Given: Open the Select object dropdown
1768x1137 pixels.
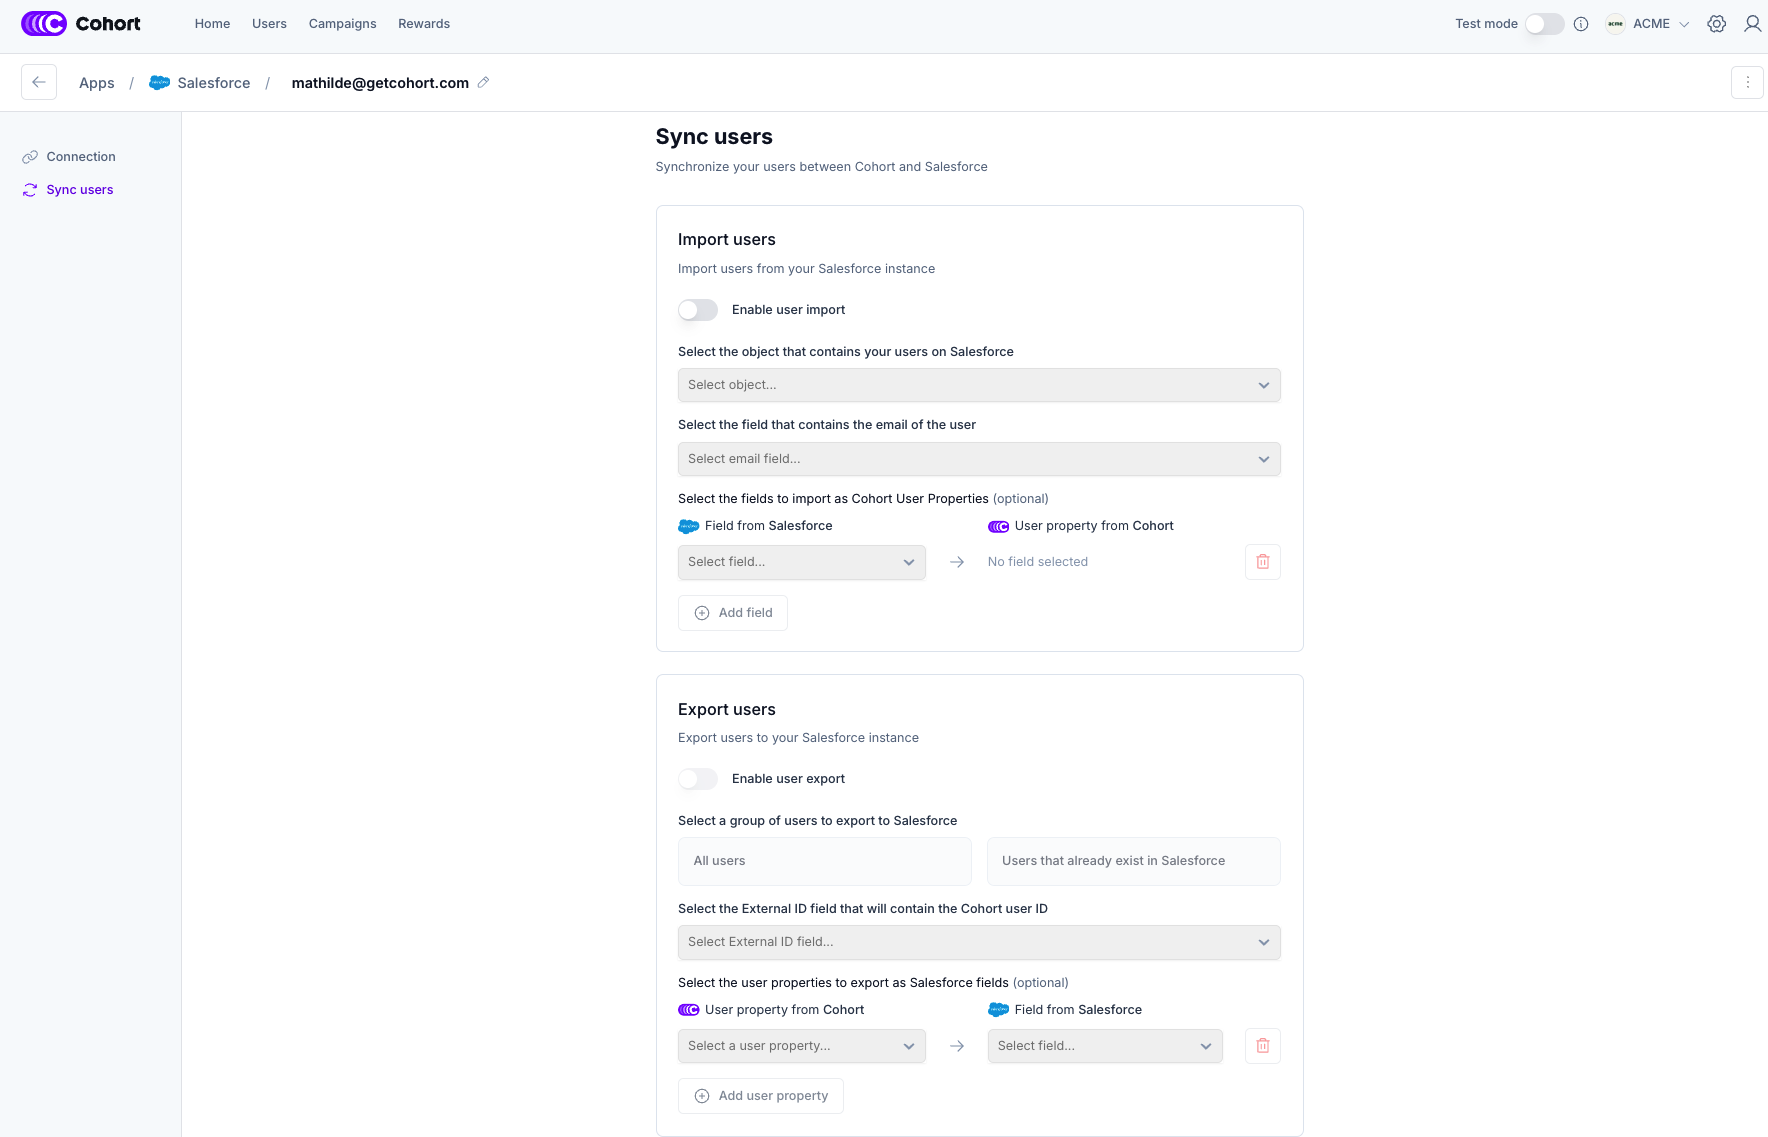Looking at the screenshot, I should tap(978, 385).
